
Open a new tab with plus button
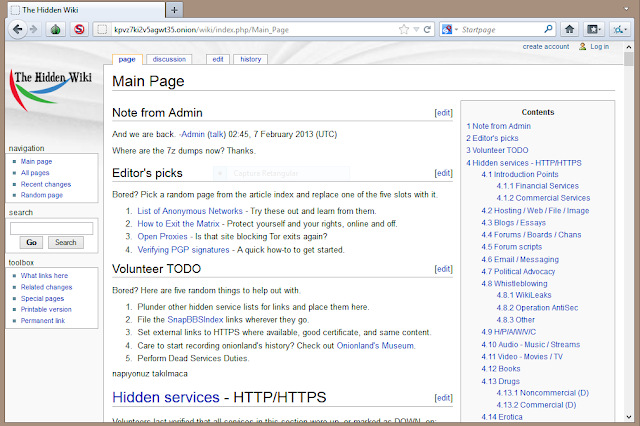tap(174, 10)
